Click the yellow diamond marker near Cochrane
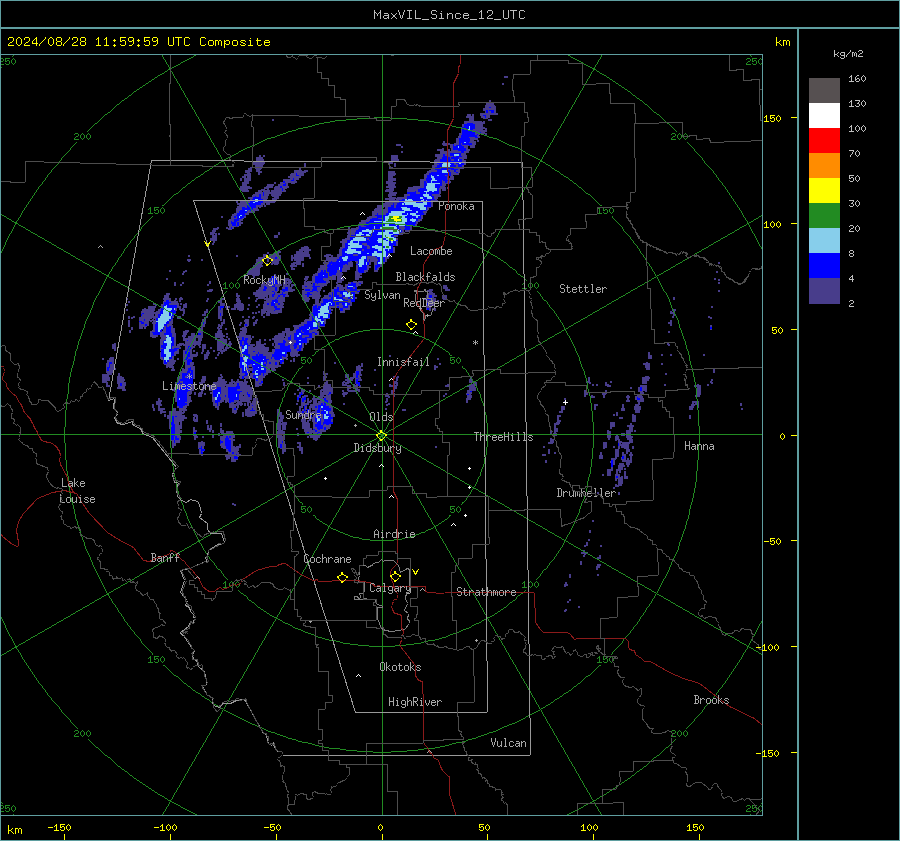Viewport: 900px width, 841px height. tap(343, 577)
